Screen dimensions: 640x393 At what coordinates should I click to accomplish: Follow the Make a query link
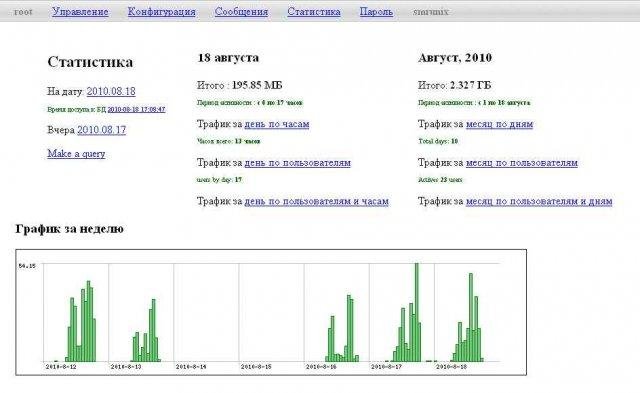[x=76, y=153]
